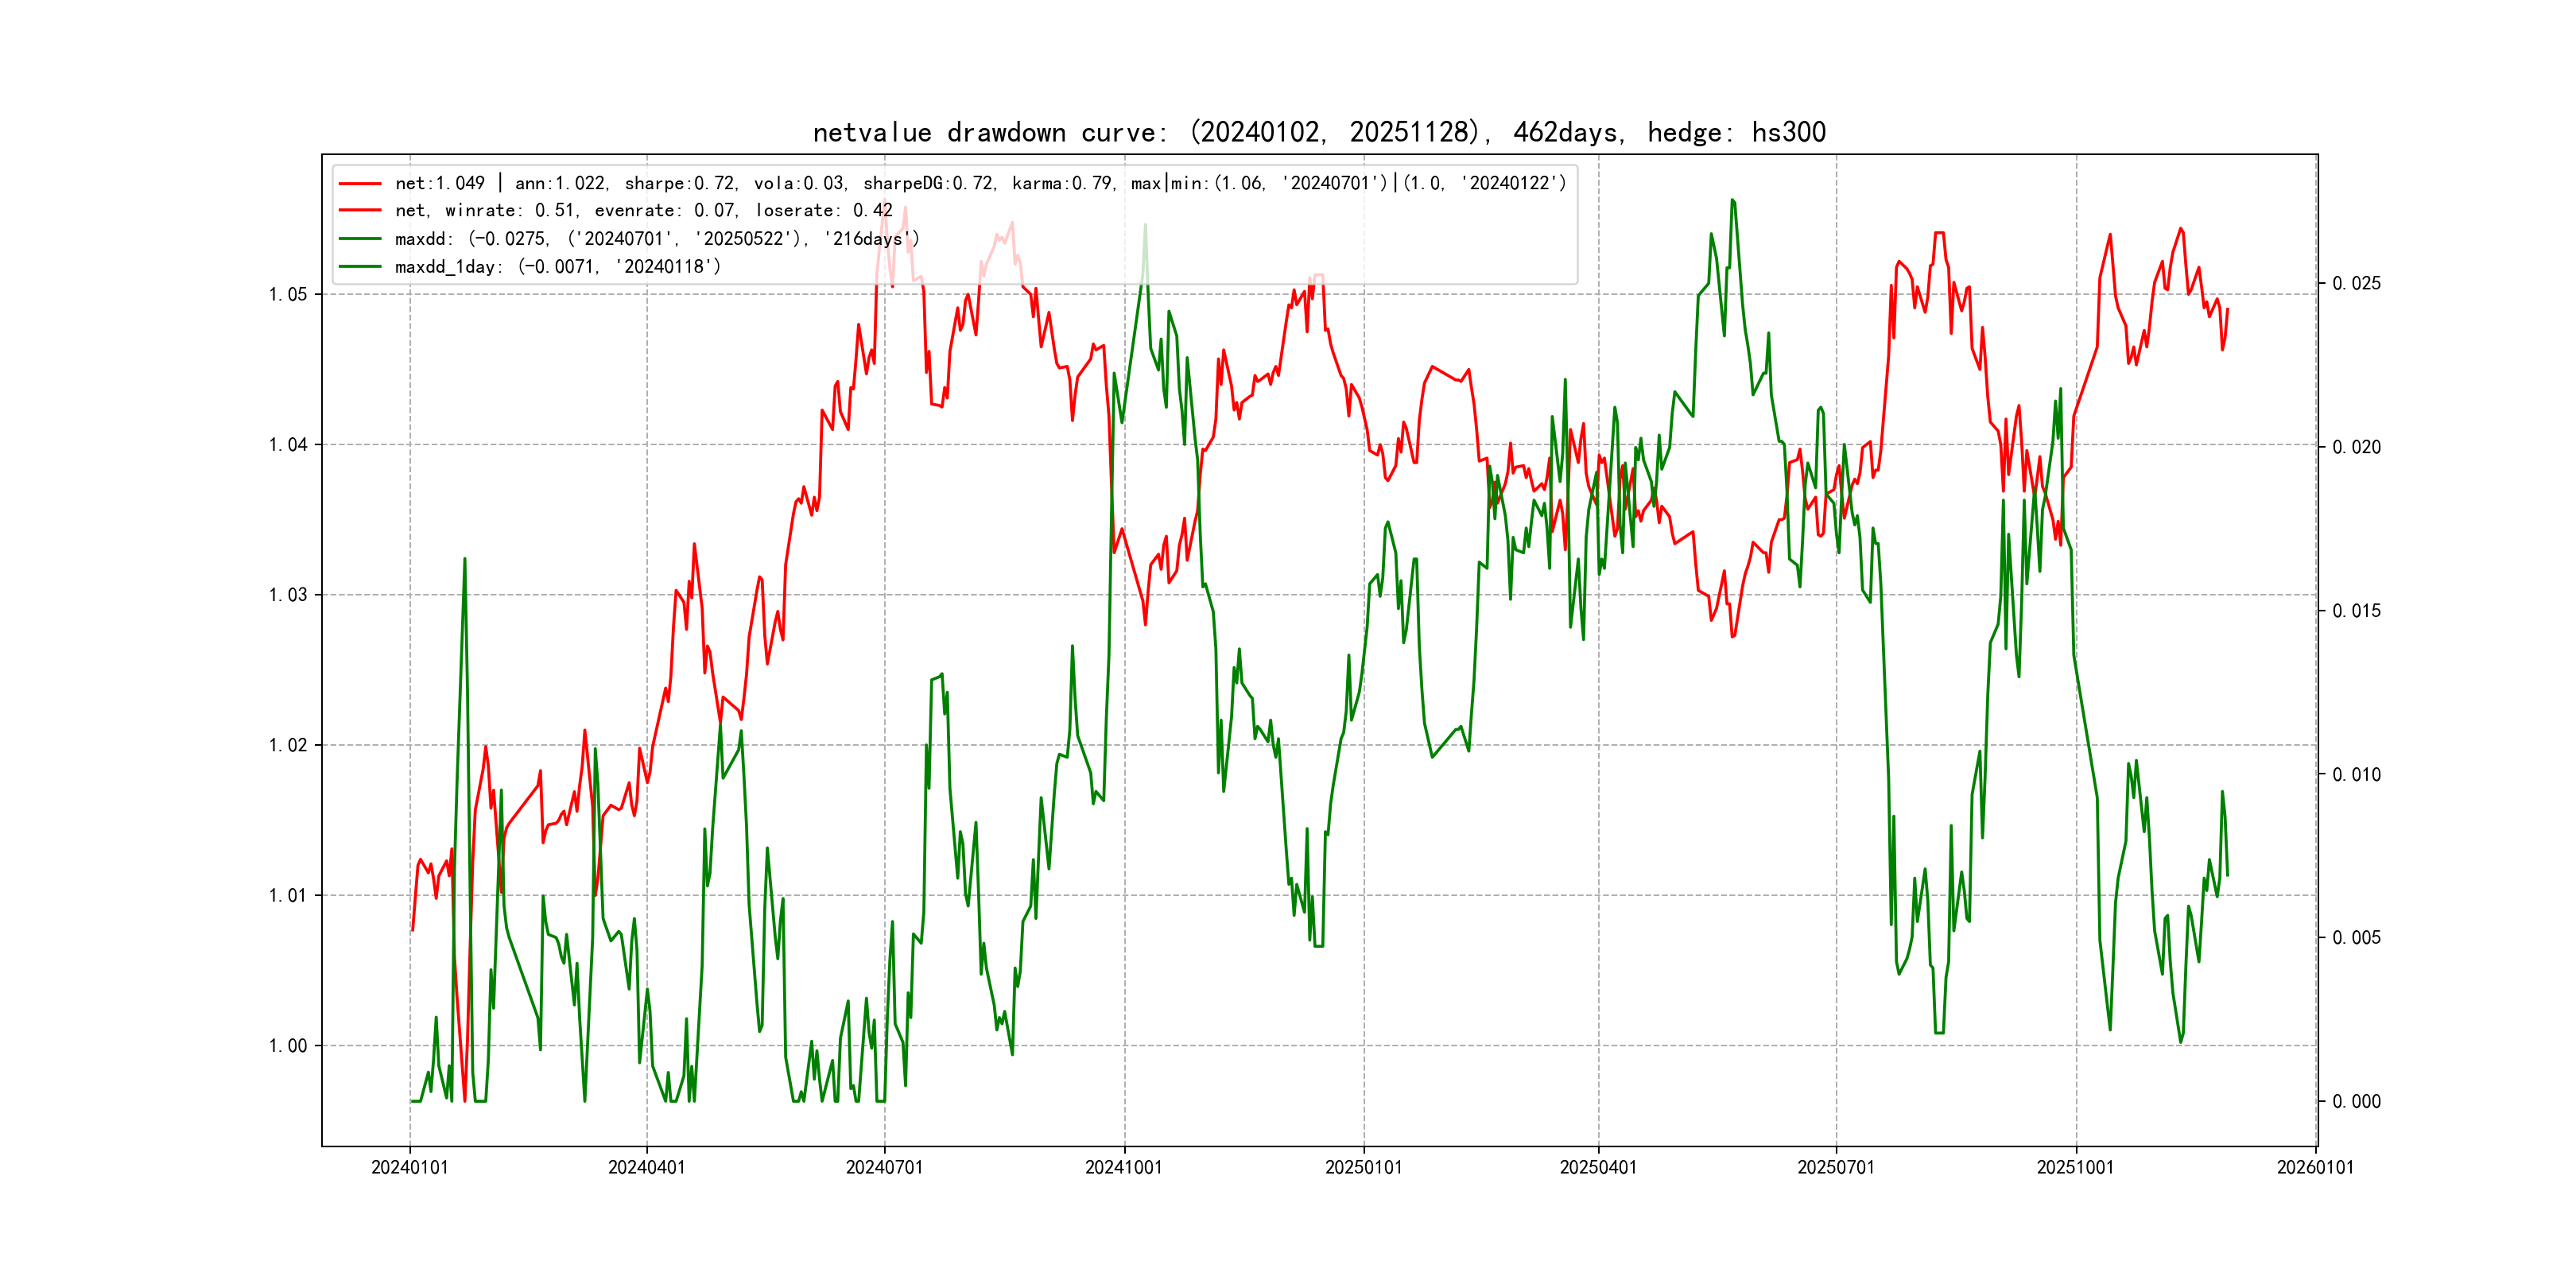
Task: Click the 20240101 x-axis date label
Action: click(x=409, y=1168)
